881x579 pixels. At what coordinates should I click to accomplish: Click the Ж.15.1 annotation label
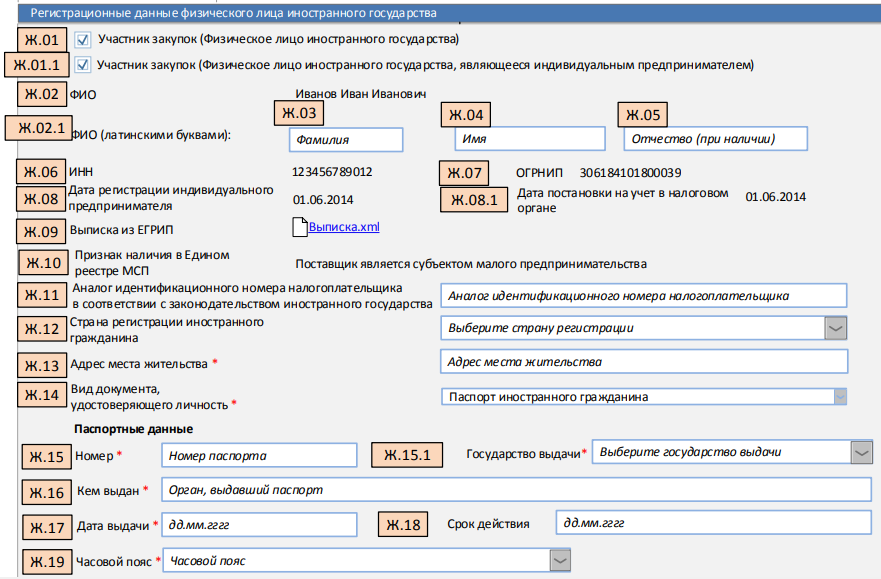coord(405,455)
